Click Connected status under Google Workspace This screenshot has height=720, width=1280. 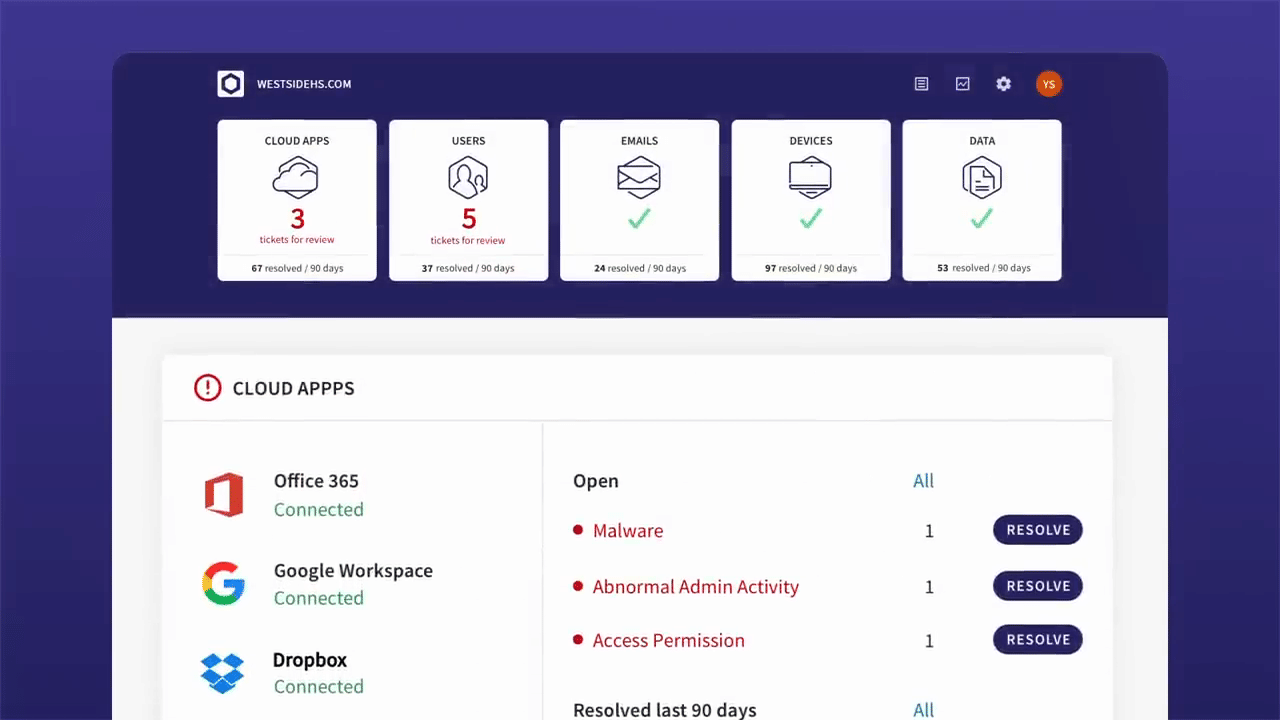(319, 598)
